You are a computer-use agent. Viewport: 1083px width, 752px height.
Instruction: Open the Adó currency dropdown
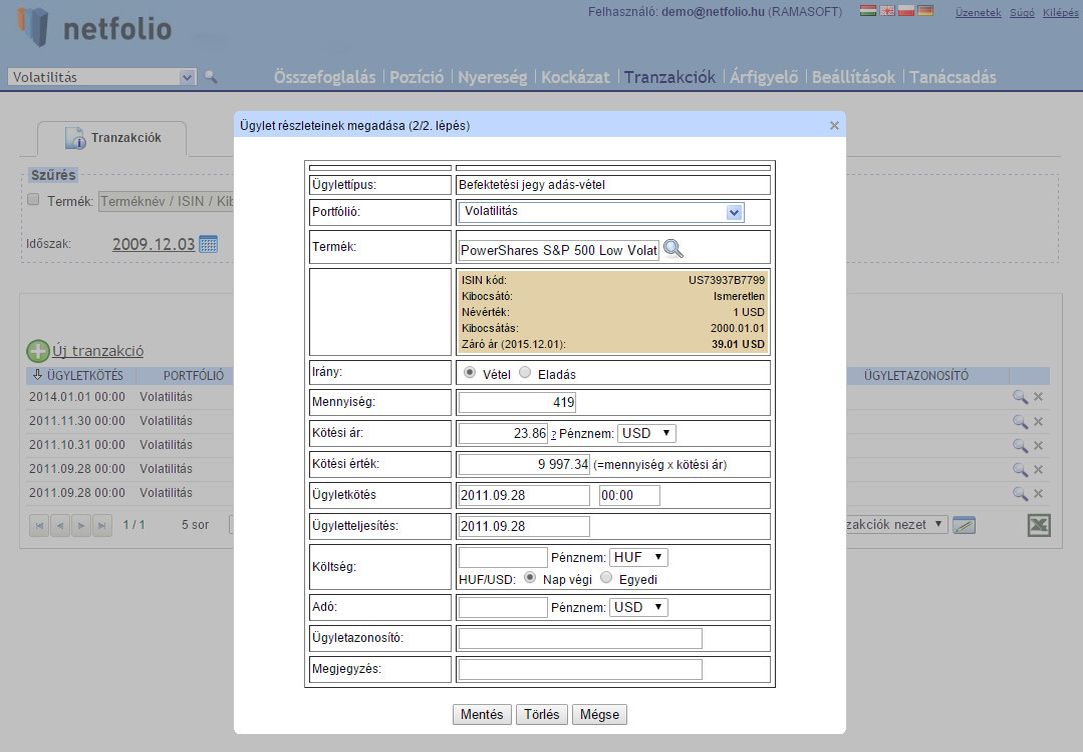pos(638,608)
